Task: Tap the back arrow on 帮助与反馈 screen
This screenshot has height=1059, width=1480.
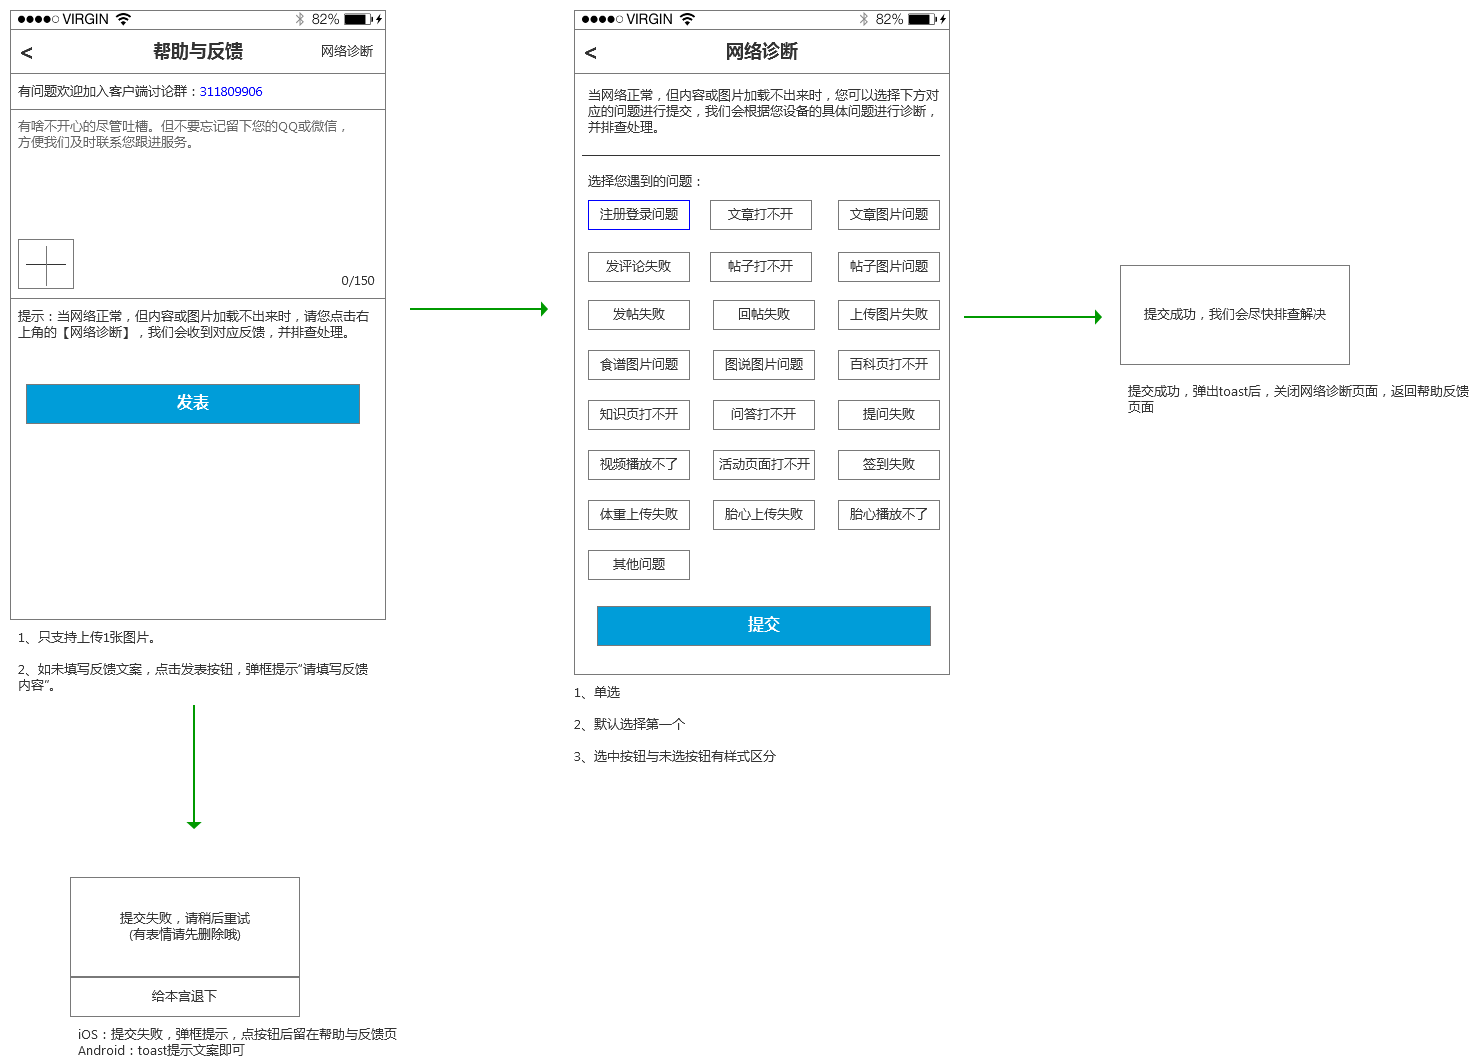Action: tap(27, 53)
